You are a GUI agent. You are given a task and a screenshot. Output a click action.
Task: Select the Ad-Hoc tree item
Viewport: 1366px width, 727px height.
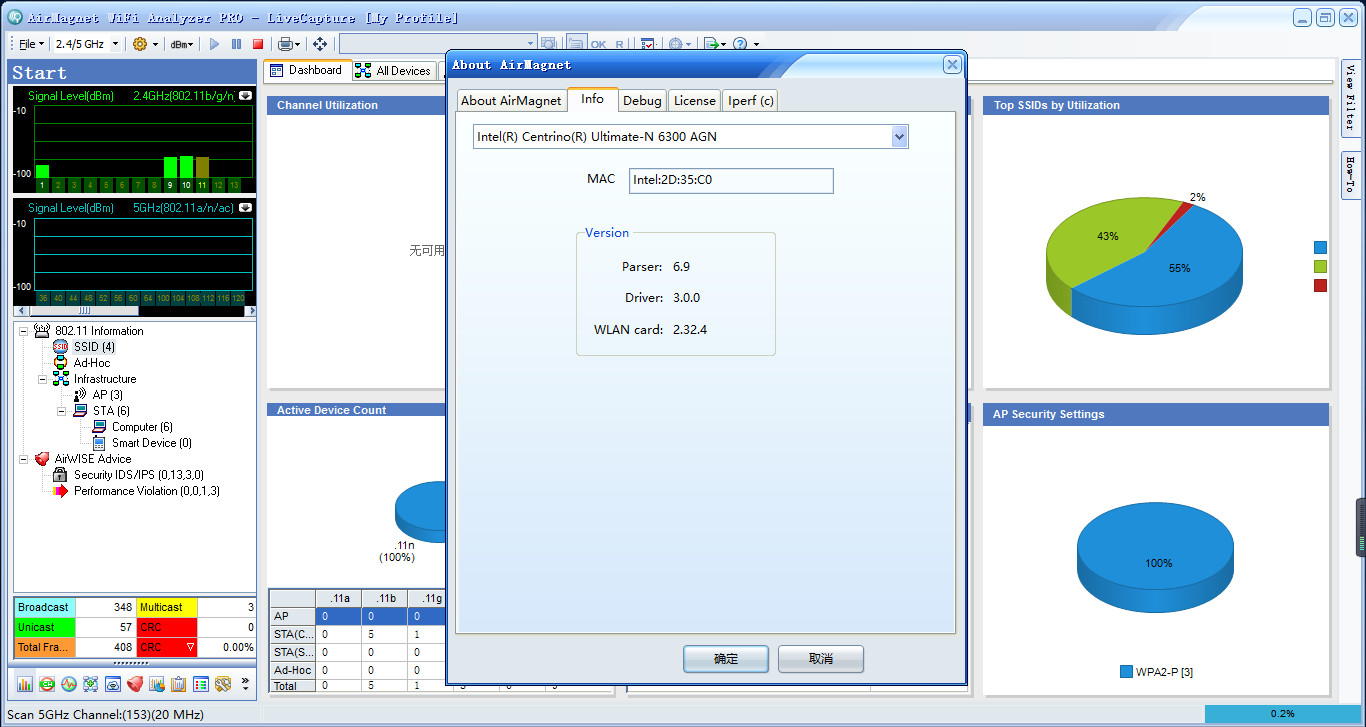(92, 363)
